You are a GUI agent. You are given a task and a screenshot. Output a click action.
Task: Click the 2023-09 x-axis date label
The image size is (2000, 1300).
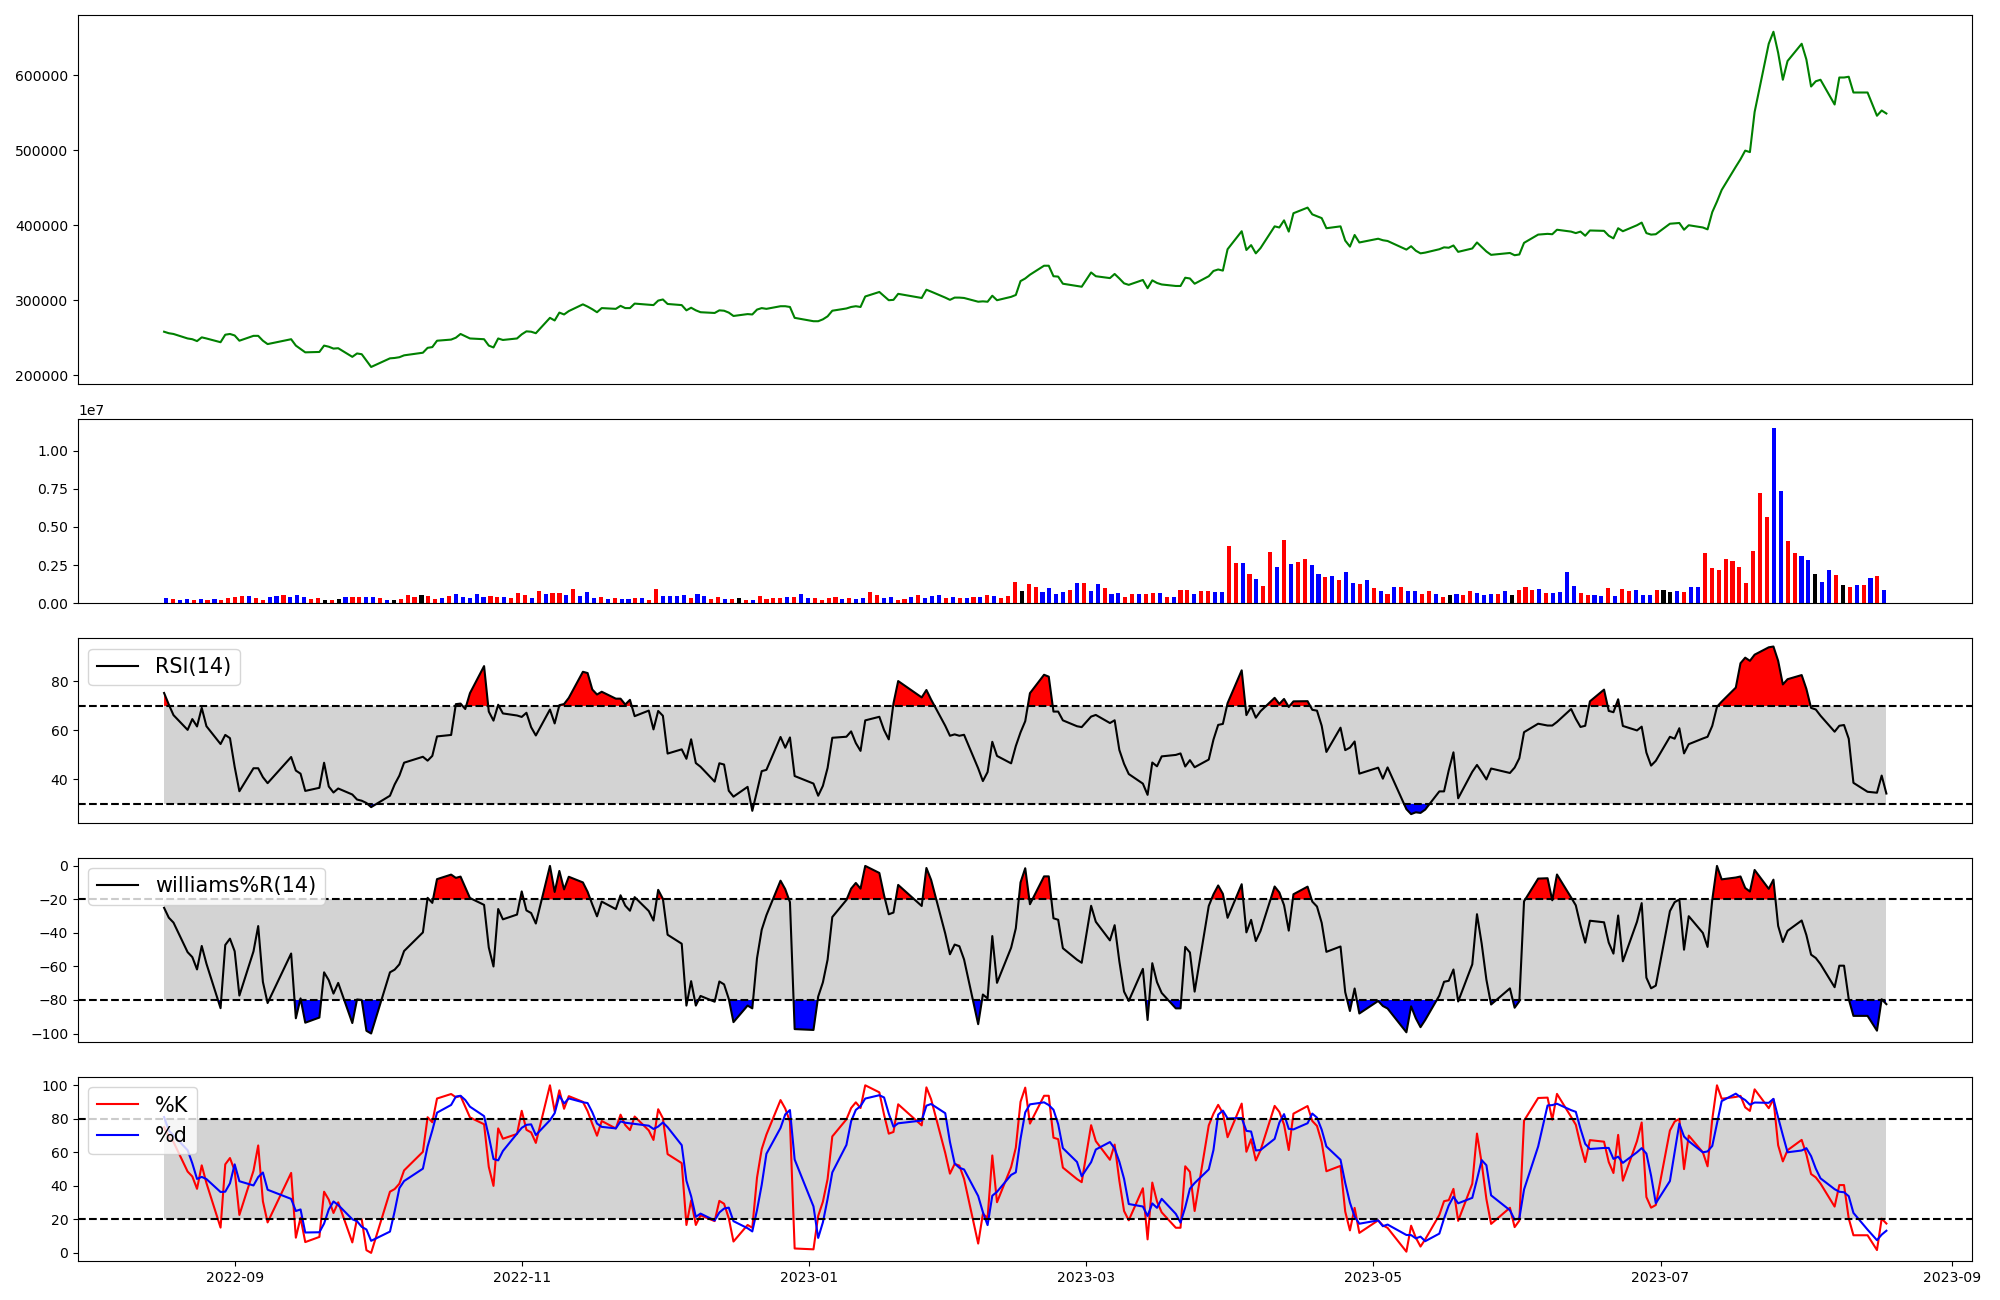coord(1951,1277)
